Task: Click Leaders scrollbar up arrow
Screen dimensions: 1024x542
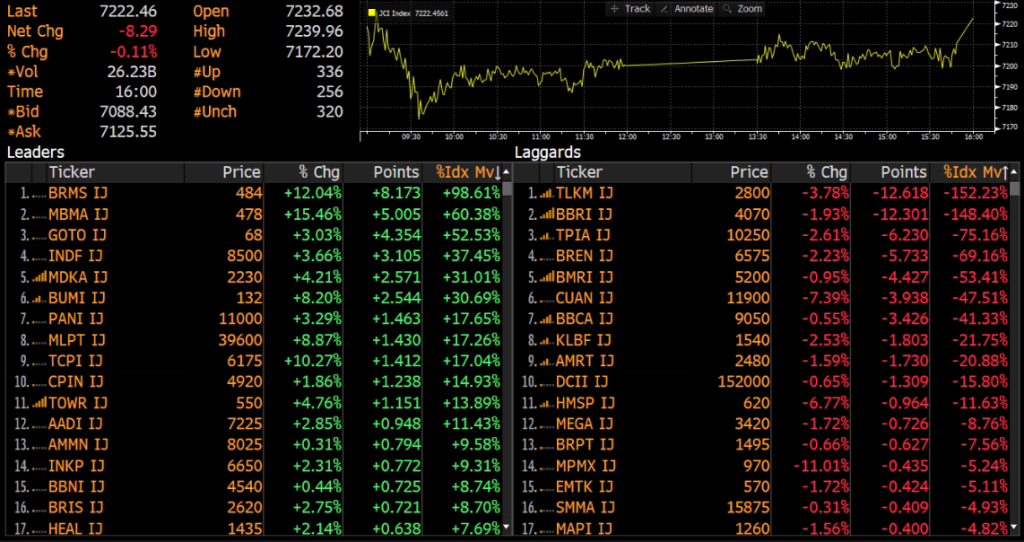Action: 507,172
